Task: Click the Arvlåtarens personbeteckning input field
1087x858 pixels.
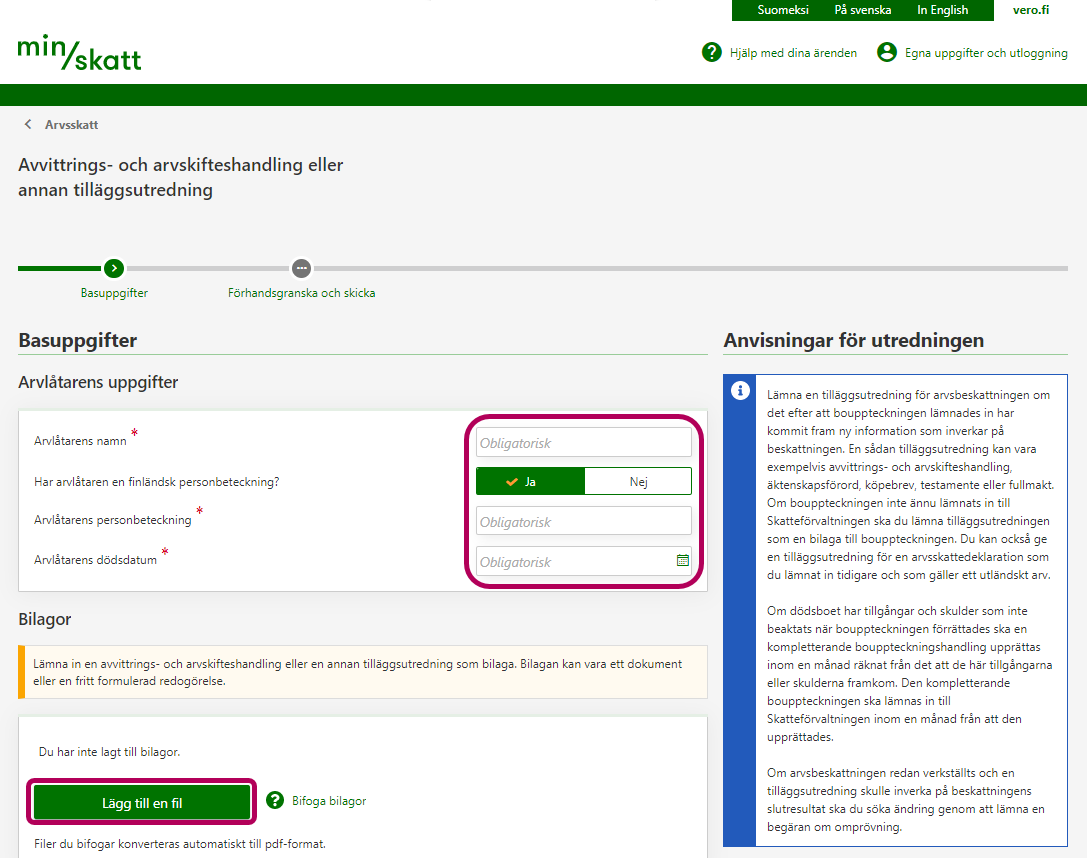Action: 583,521
